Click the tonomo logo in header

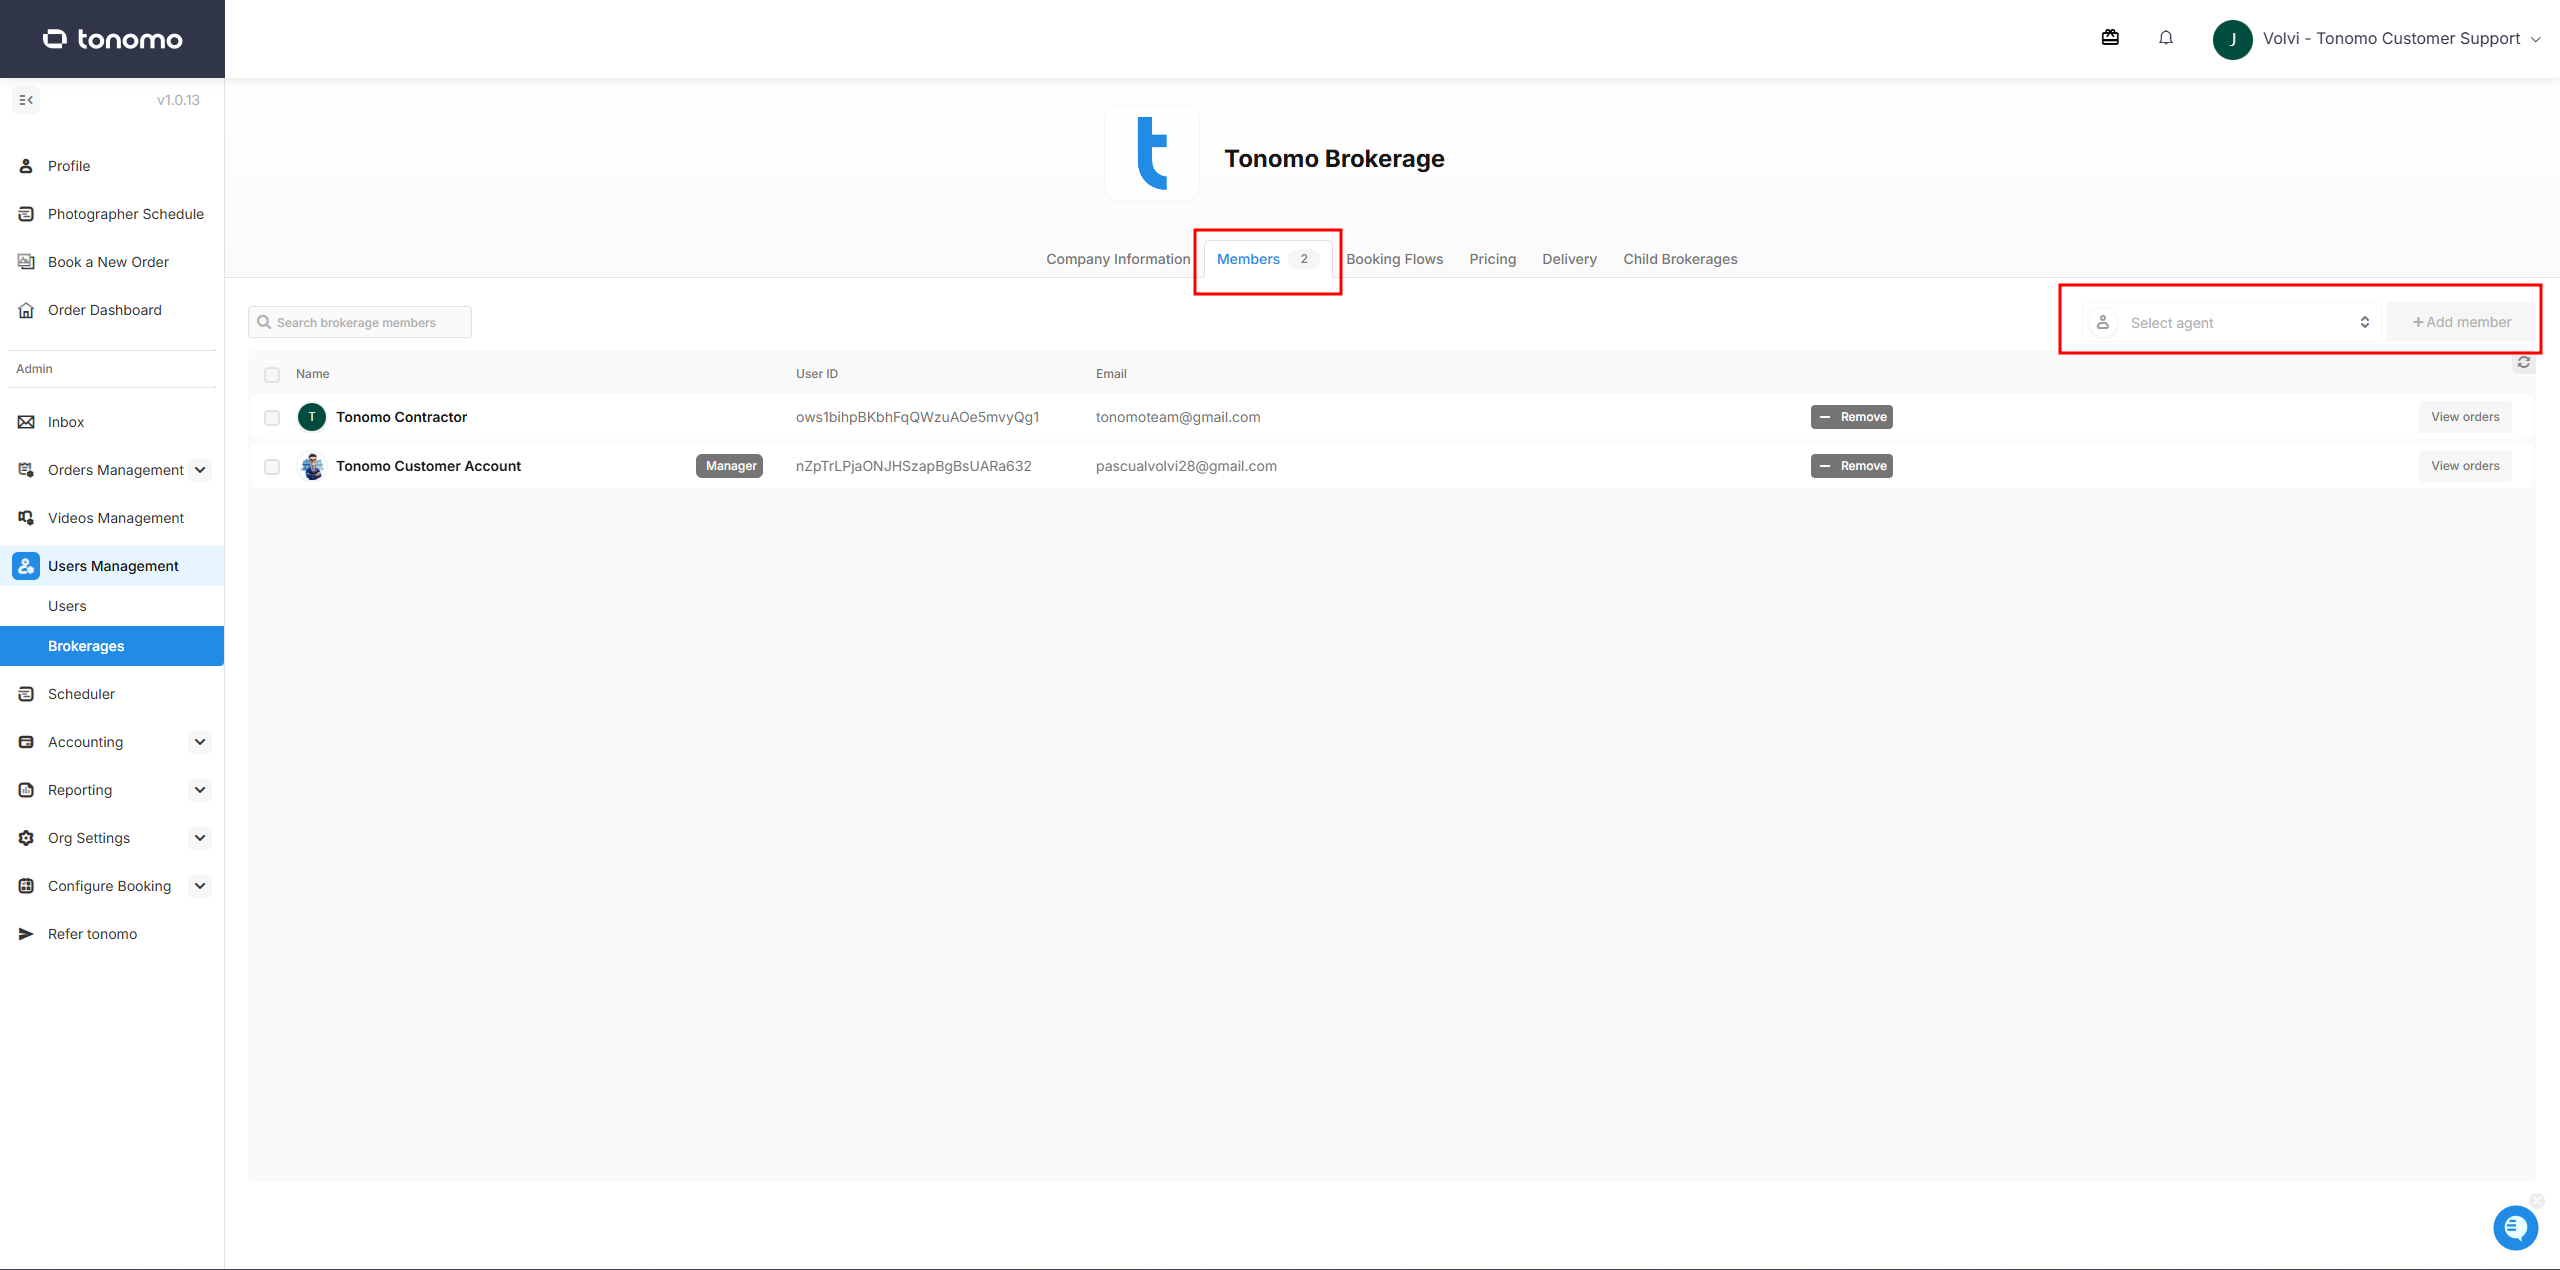click(x=112, y=39)
